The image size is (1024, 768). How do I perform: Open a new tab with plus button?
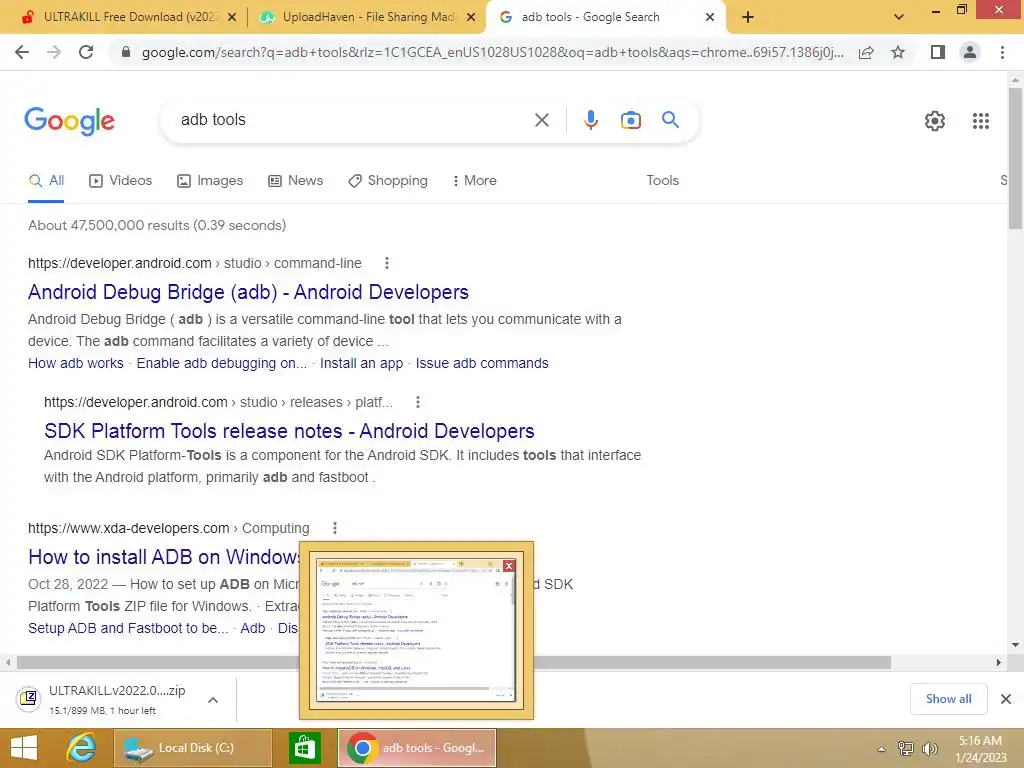tap(748, 18)
